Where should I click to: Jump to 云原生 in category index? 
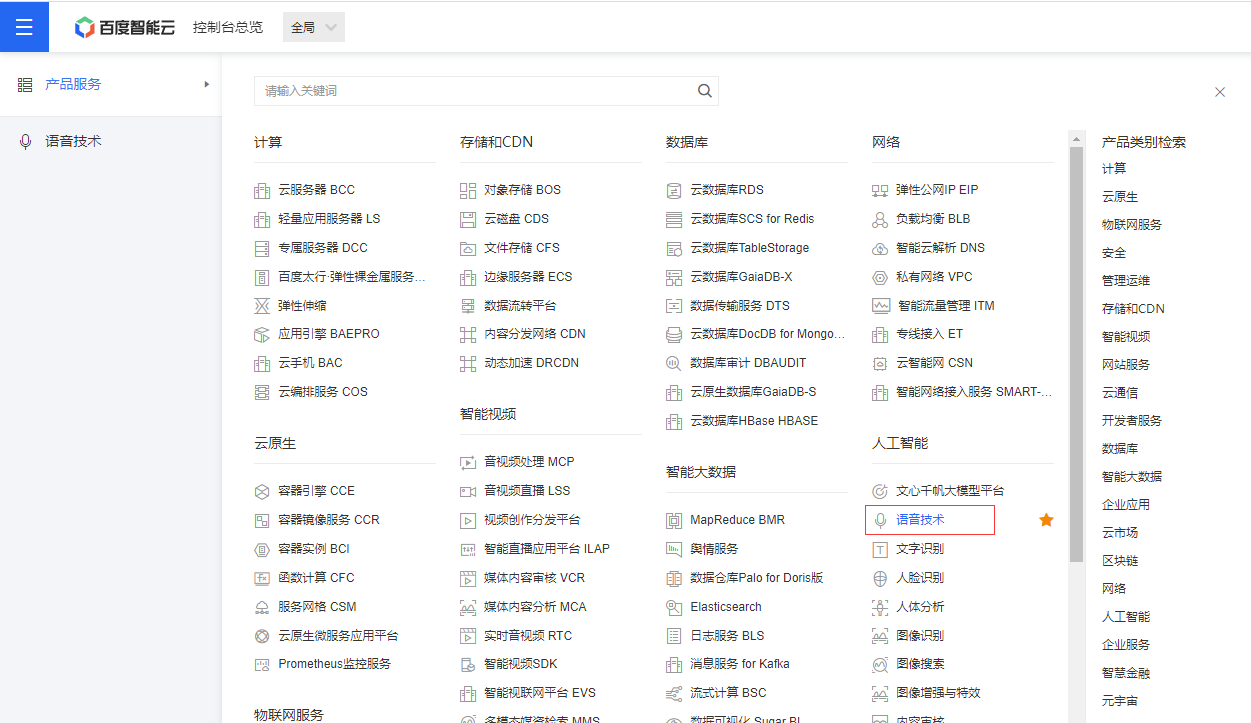1120,197
